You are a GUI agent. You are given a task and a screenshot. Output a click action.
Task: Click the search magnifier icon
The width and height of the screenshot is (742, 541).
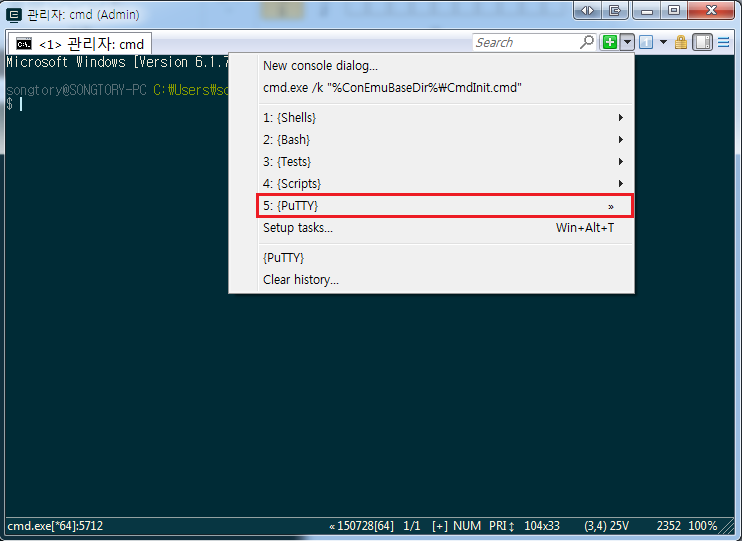[x=586, y=42]
